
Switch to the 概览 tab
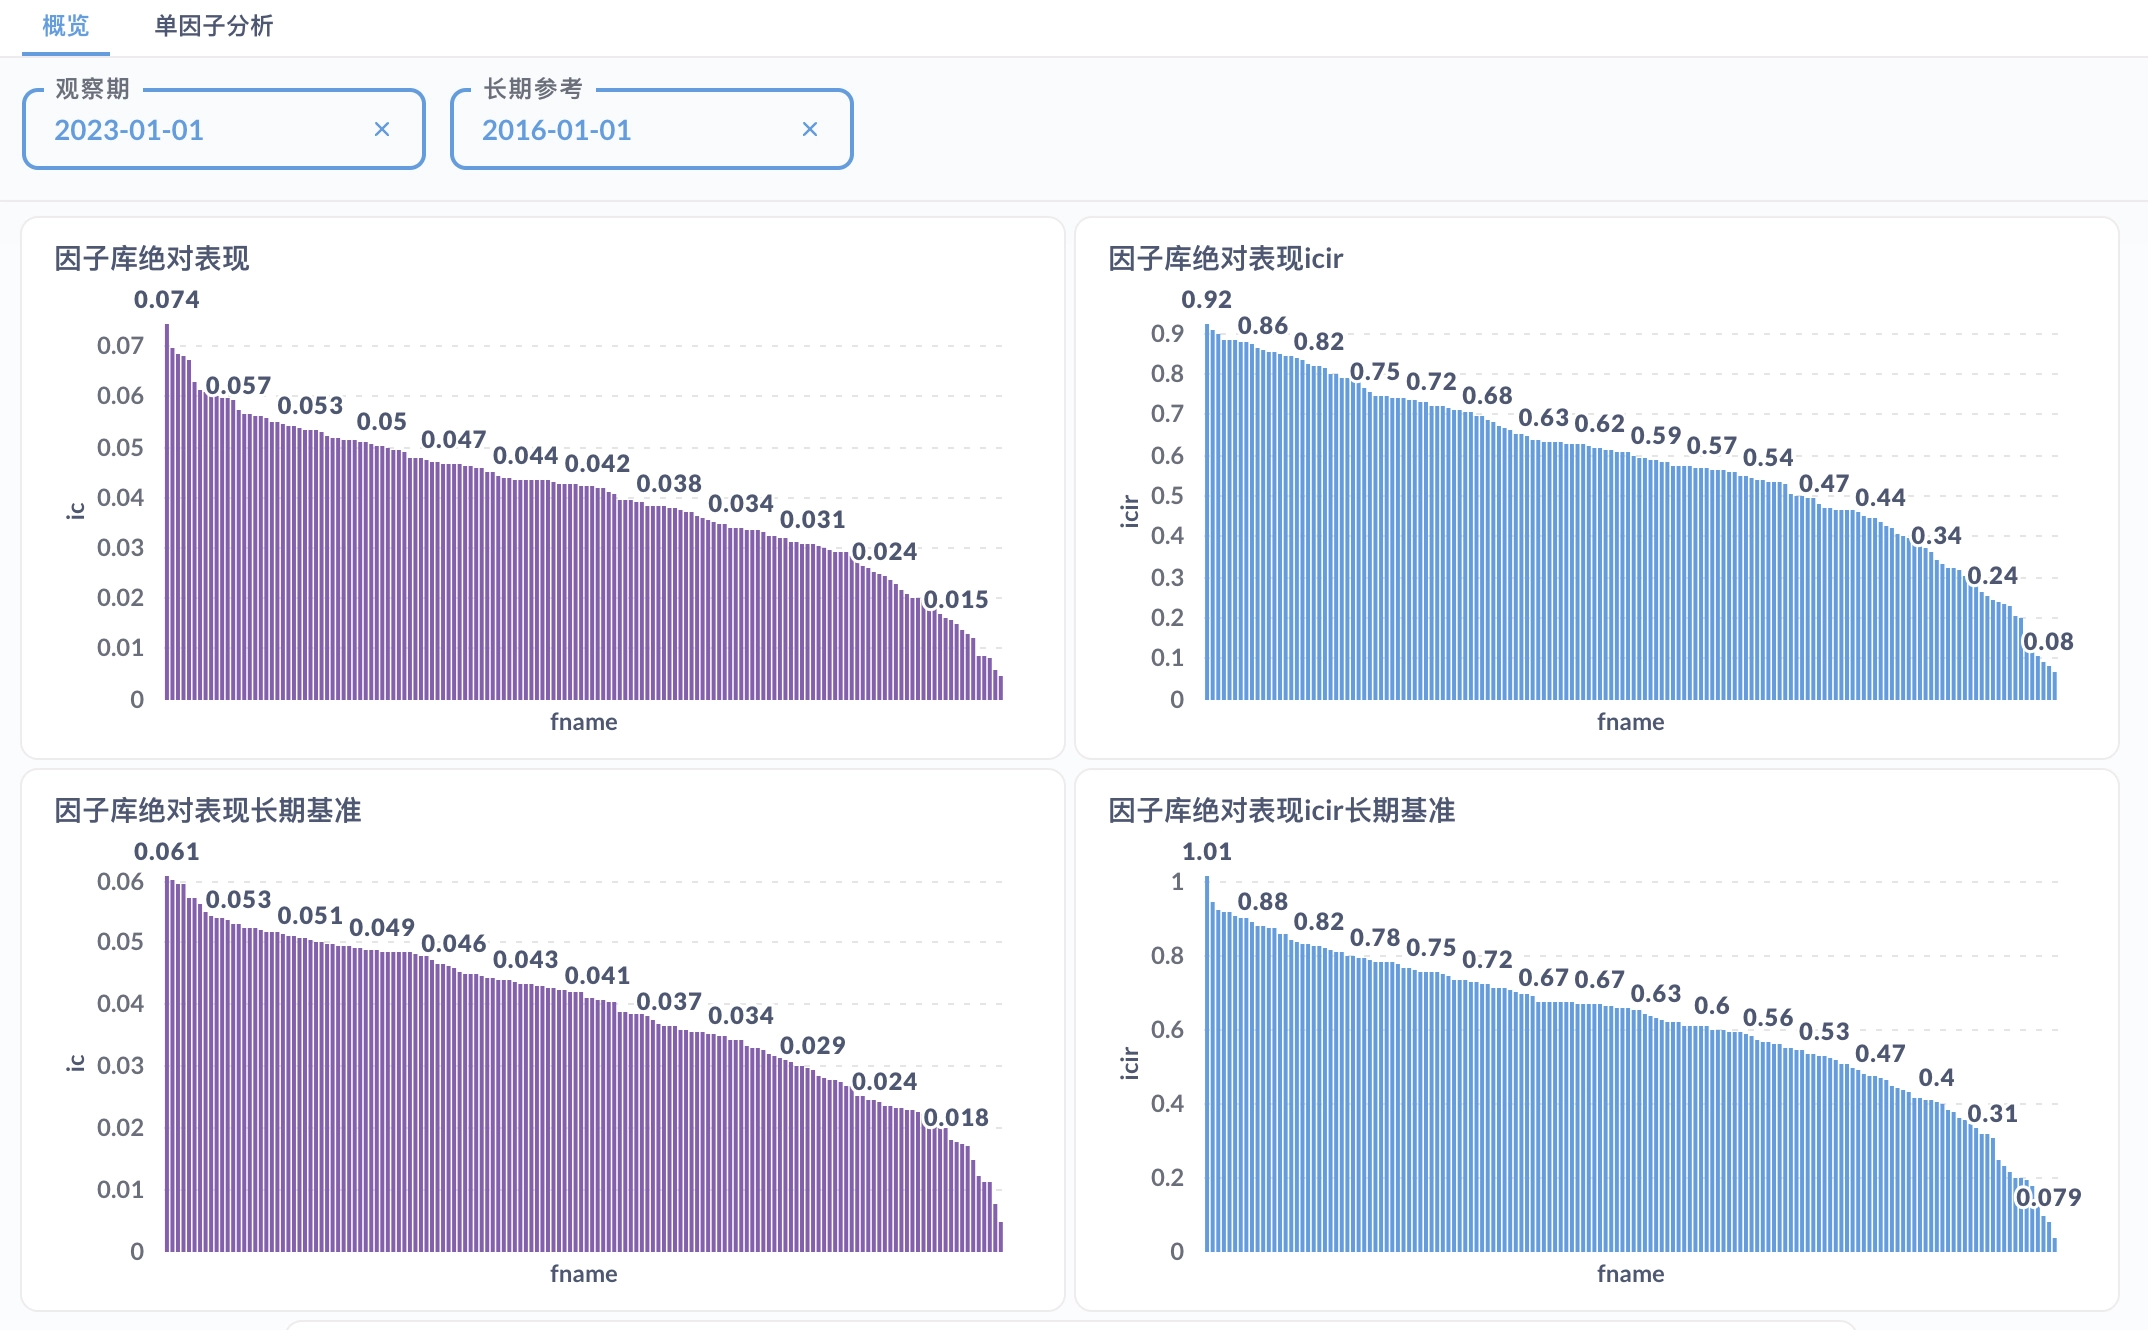pos(66,26)
